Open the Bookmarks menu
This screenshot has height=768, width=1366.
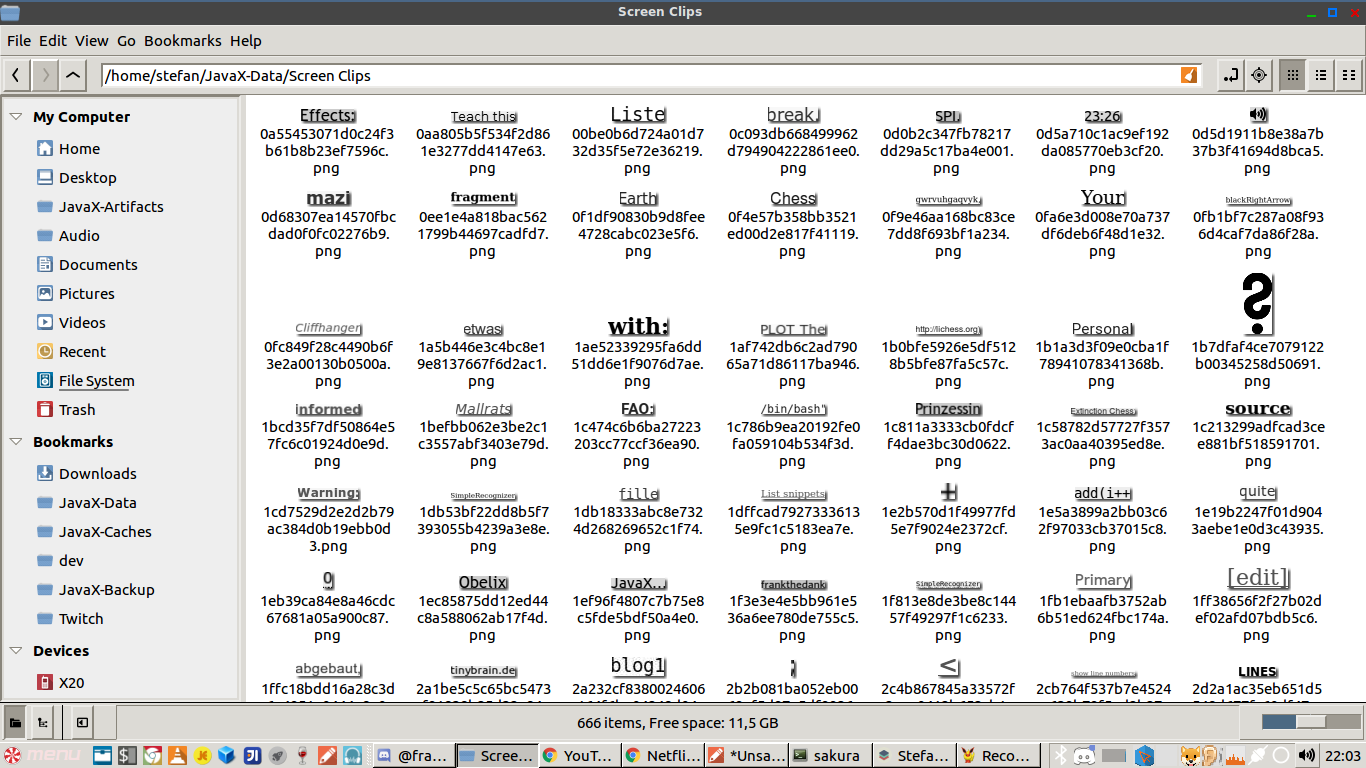182,41
